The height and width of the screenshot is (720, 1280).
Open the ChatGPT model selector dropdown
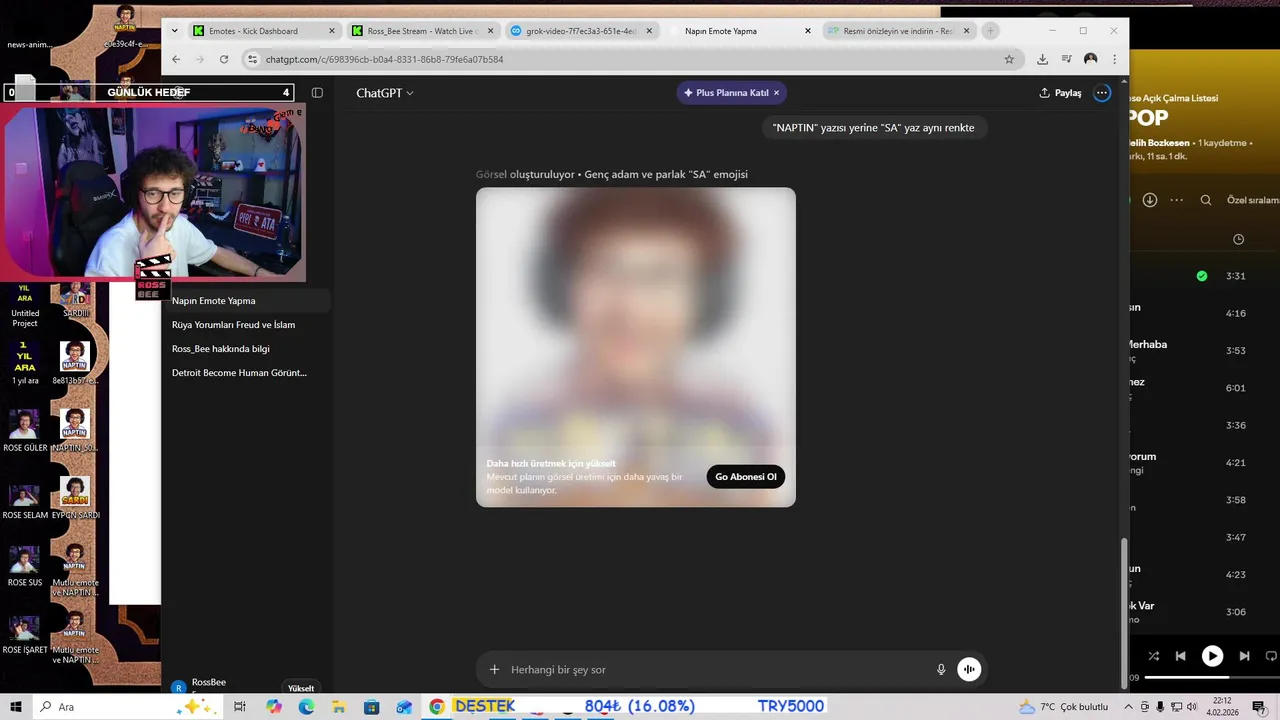pos(385,93)
